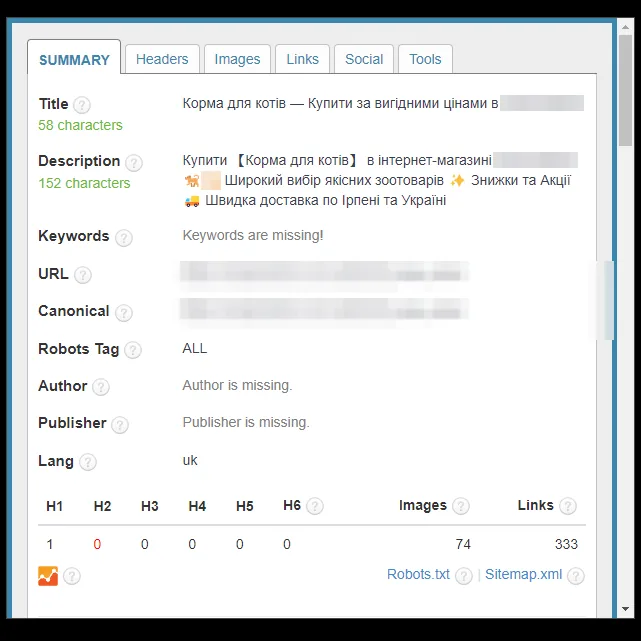Open the help icon next to Links count
Image resolution: width=641 pixels, height=641 pixels.
coord(568,506)
